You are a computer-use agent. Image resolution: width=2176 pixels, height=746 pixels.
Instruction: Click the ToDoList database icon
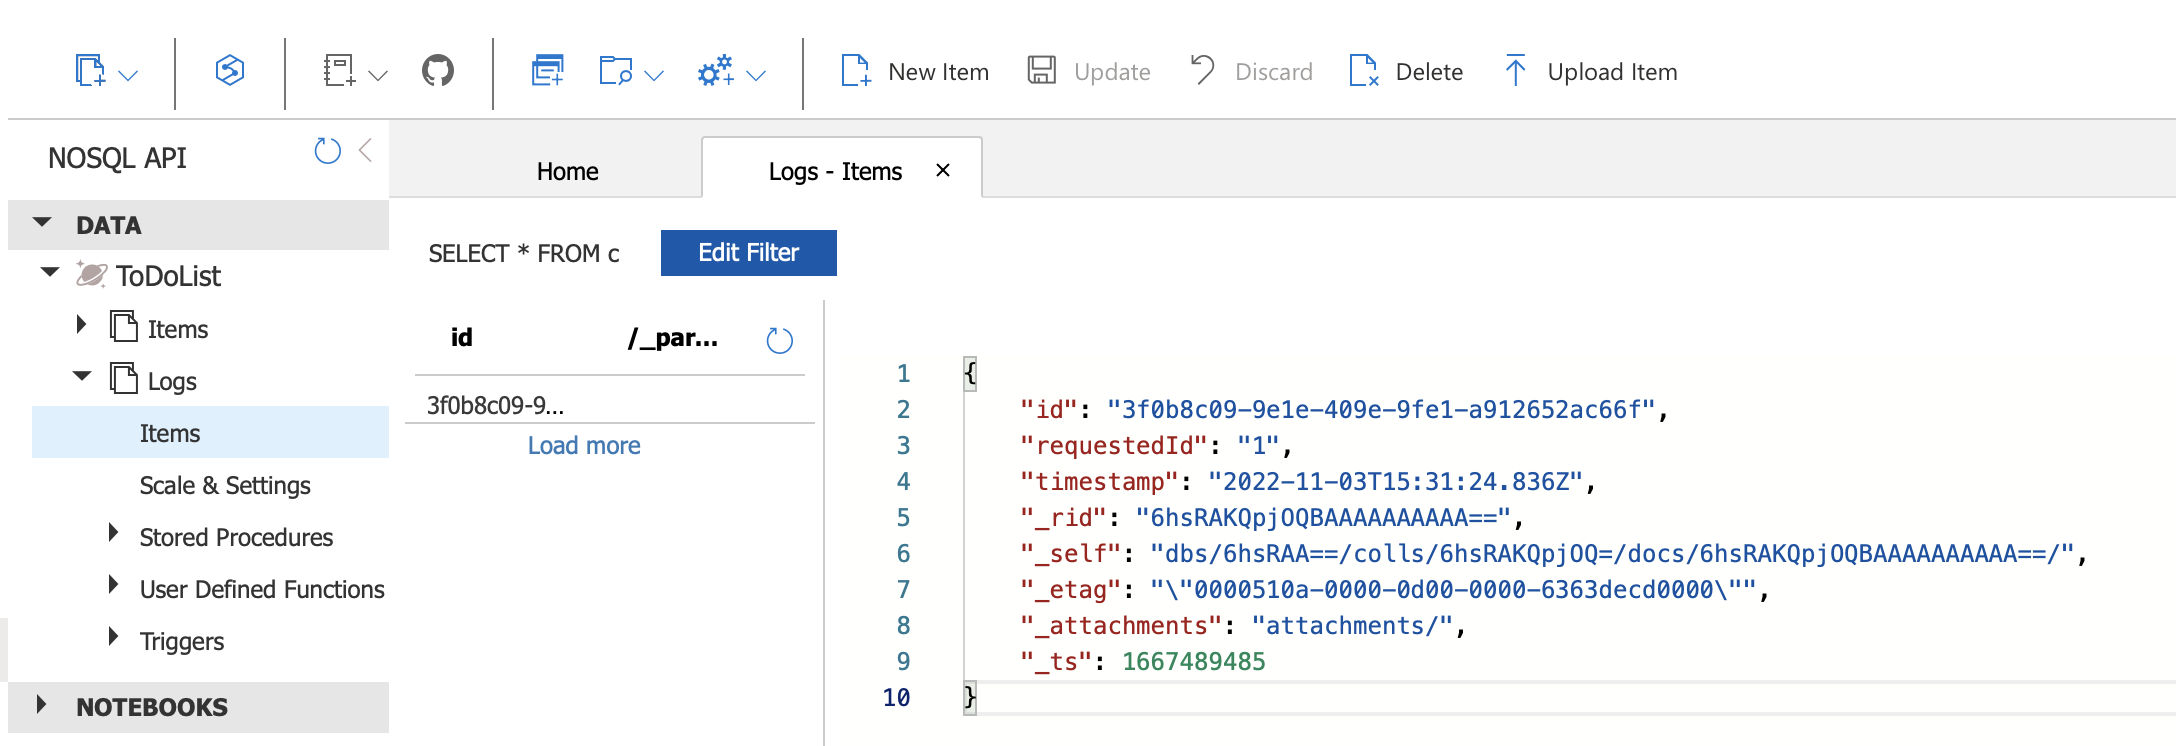point(92,274)
